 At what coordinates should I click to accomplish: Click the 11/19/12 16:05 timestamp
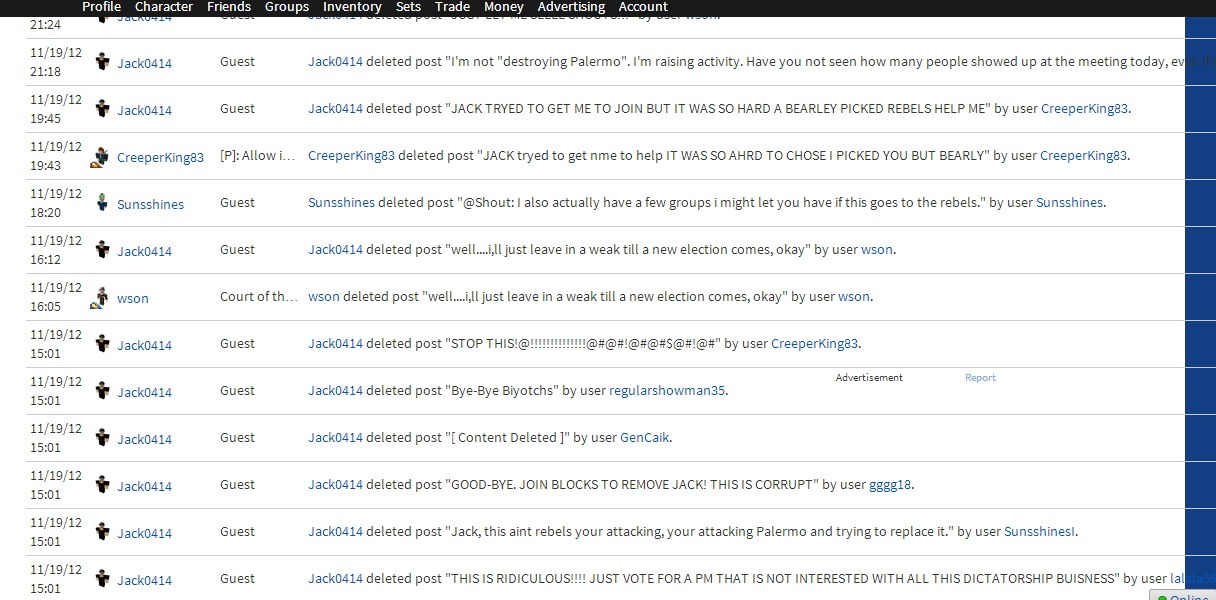[x=56, y=297]
